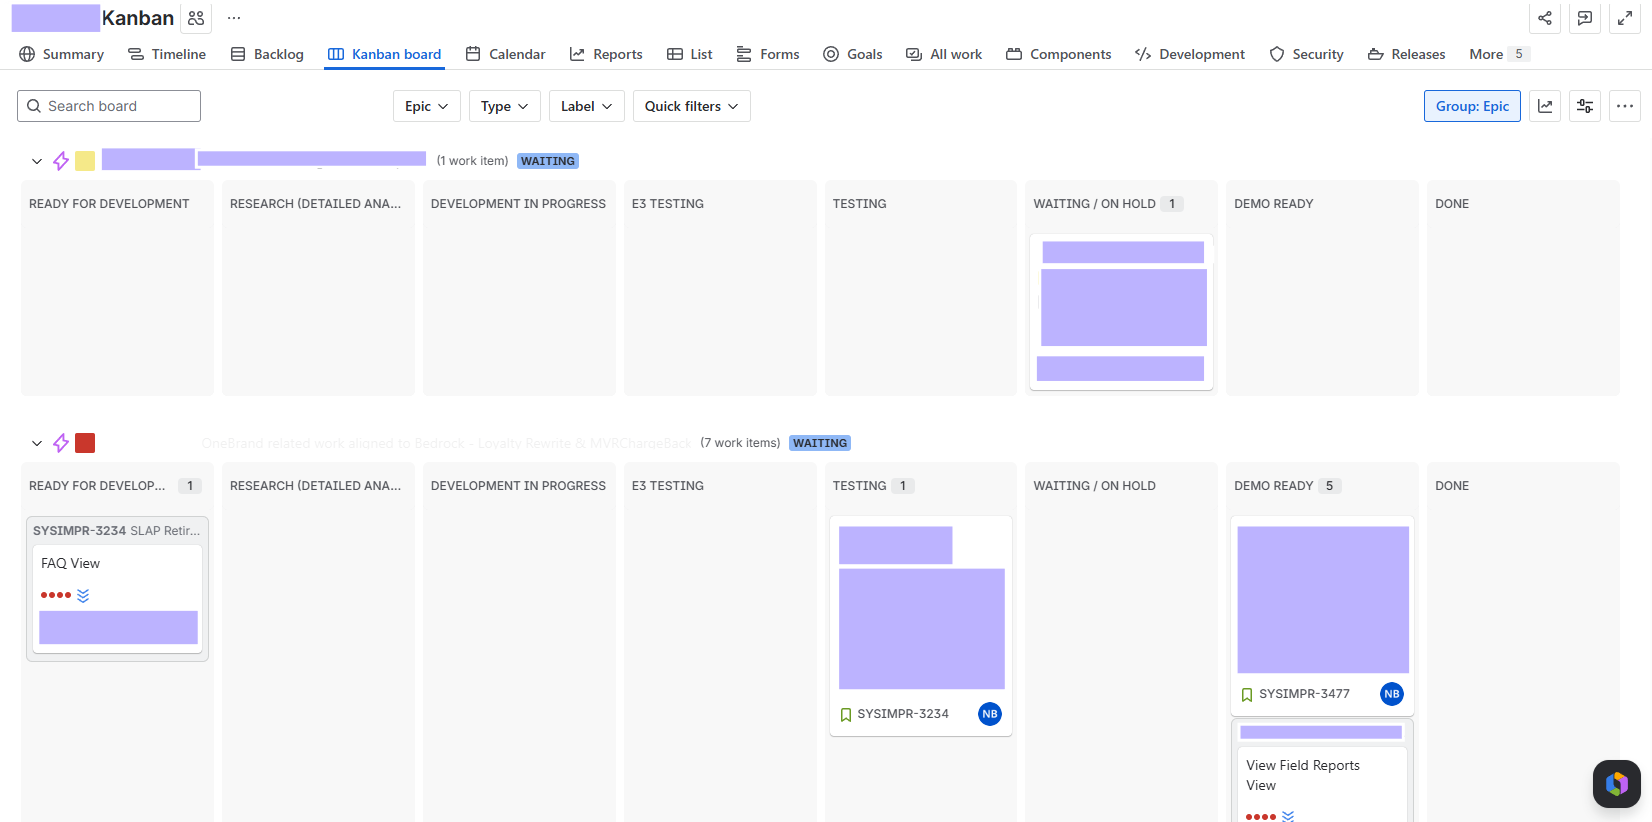This screenshot has height=822, width=1652.
Task: Open the Epic filter dropdown
Action: click(427, 106)
